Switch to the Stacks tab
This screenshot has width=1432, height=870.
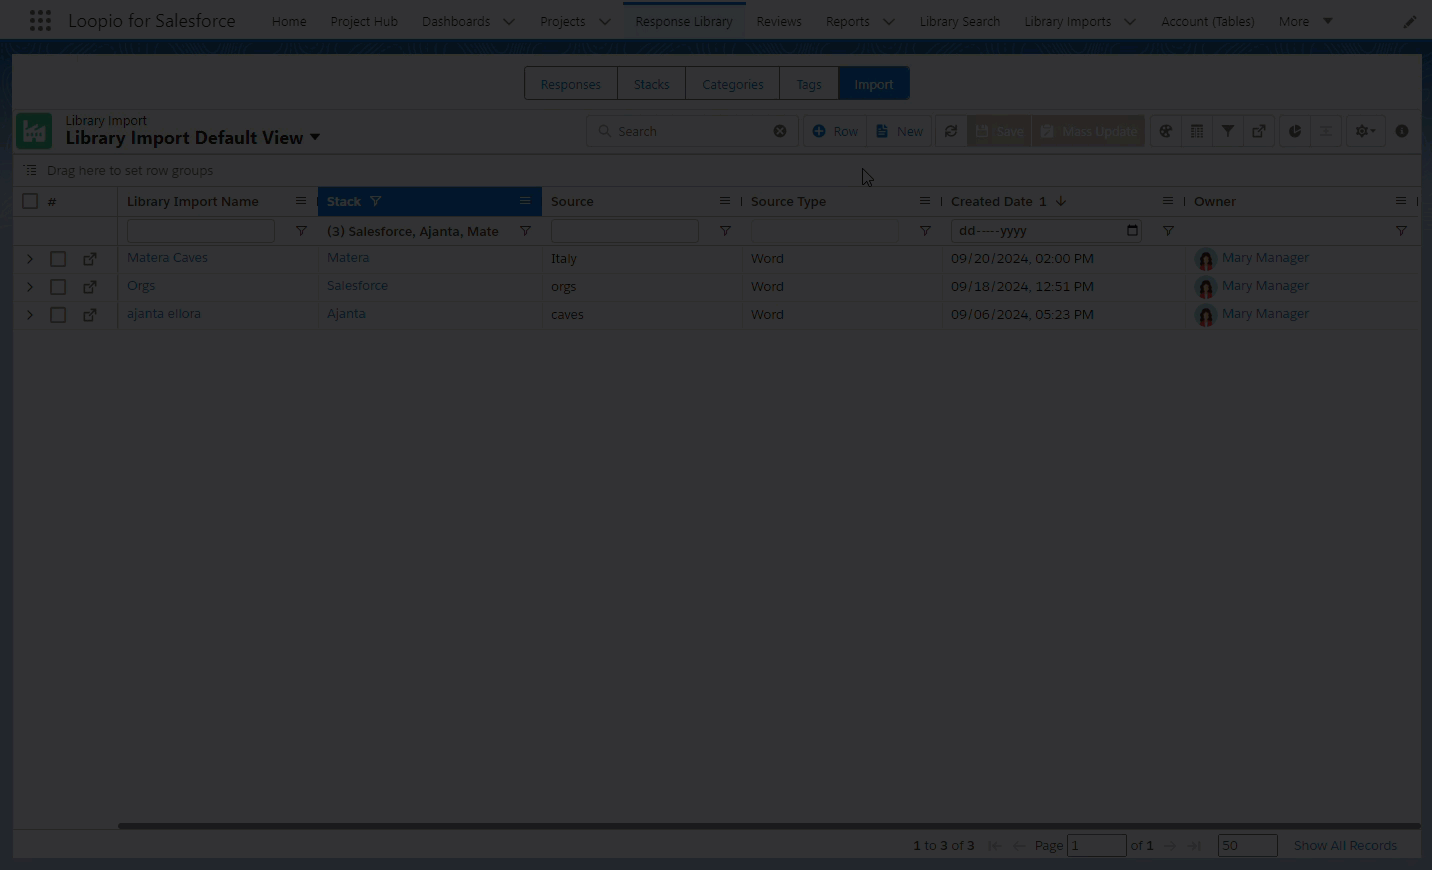[x=651, y=84]
